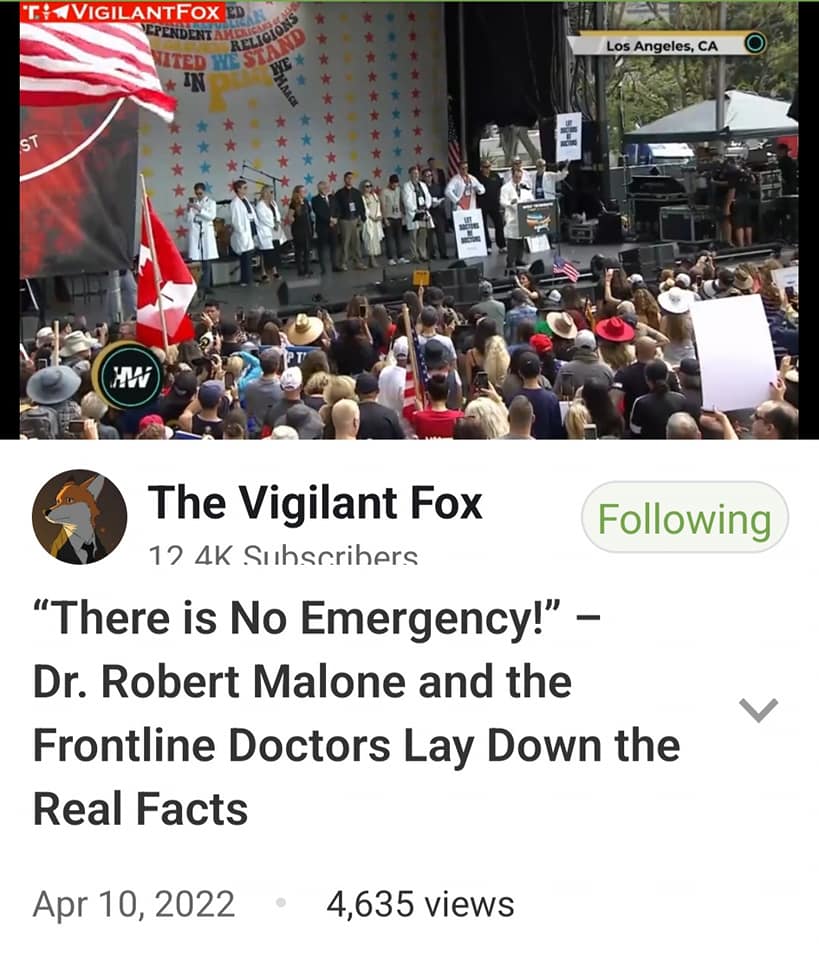This screenshot has width=819, height=960.
Task: Expand the video description chevron
Action: pos(758,710)
